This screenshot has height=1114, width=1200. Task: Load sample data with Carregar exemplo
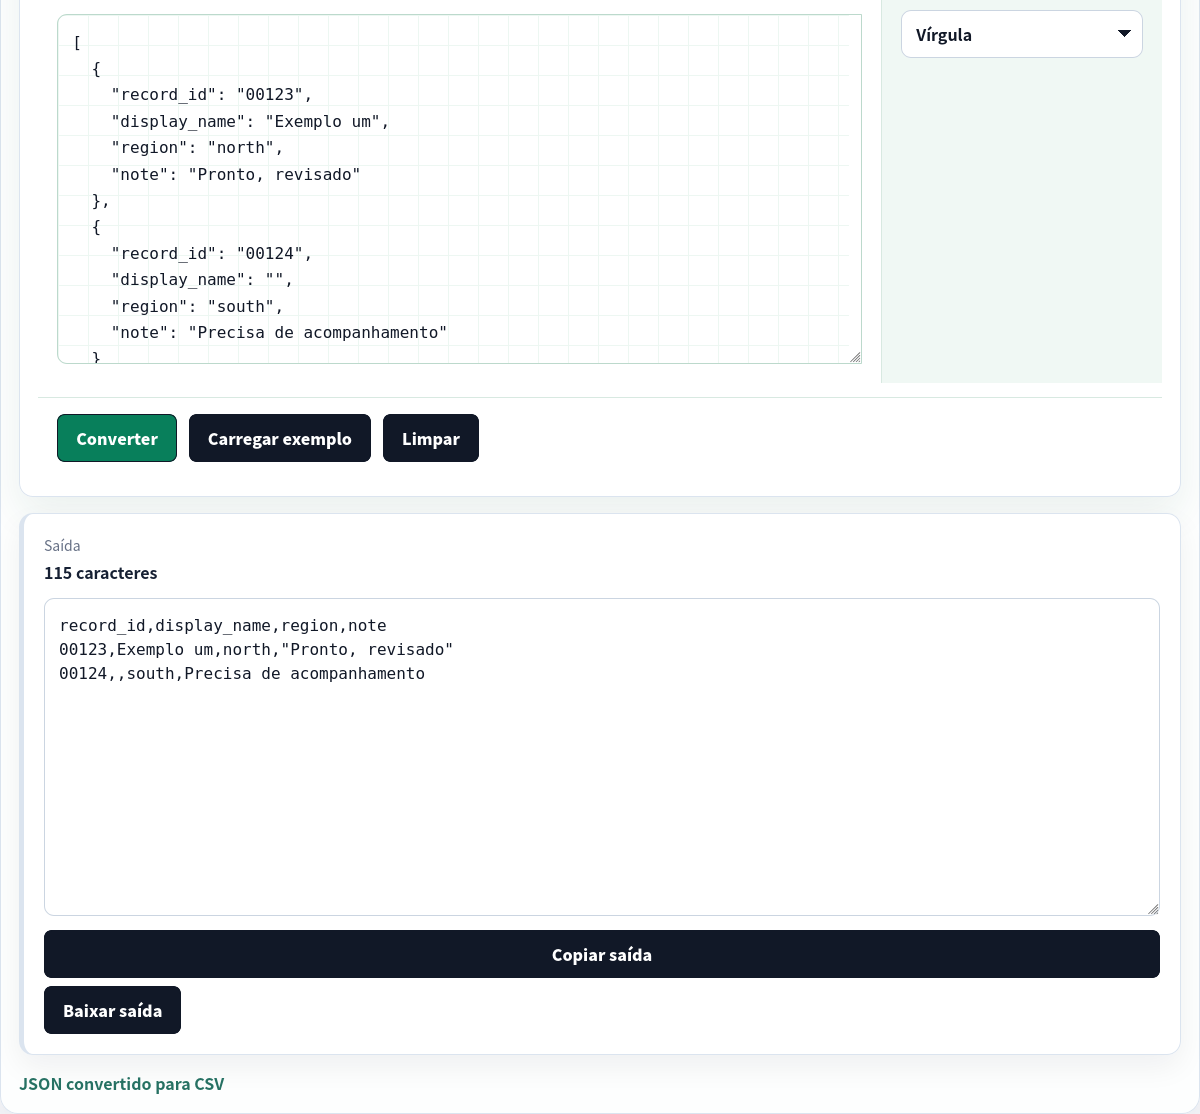pyautogui.click(x=280, y=438)
